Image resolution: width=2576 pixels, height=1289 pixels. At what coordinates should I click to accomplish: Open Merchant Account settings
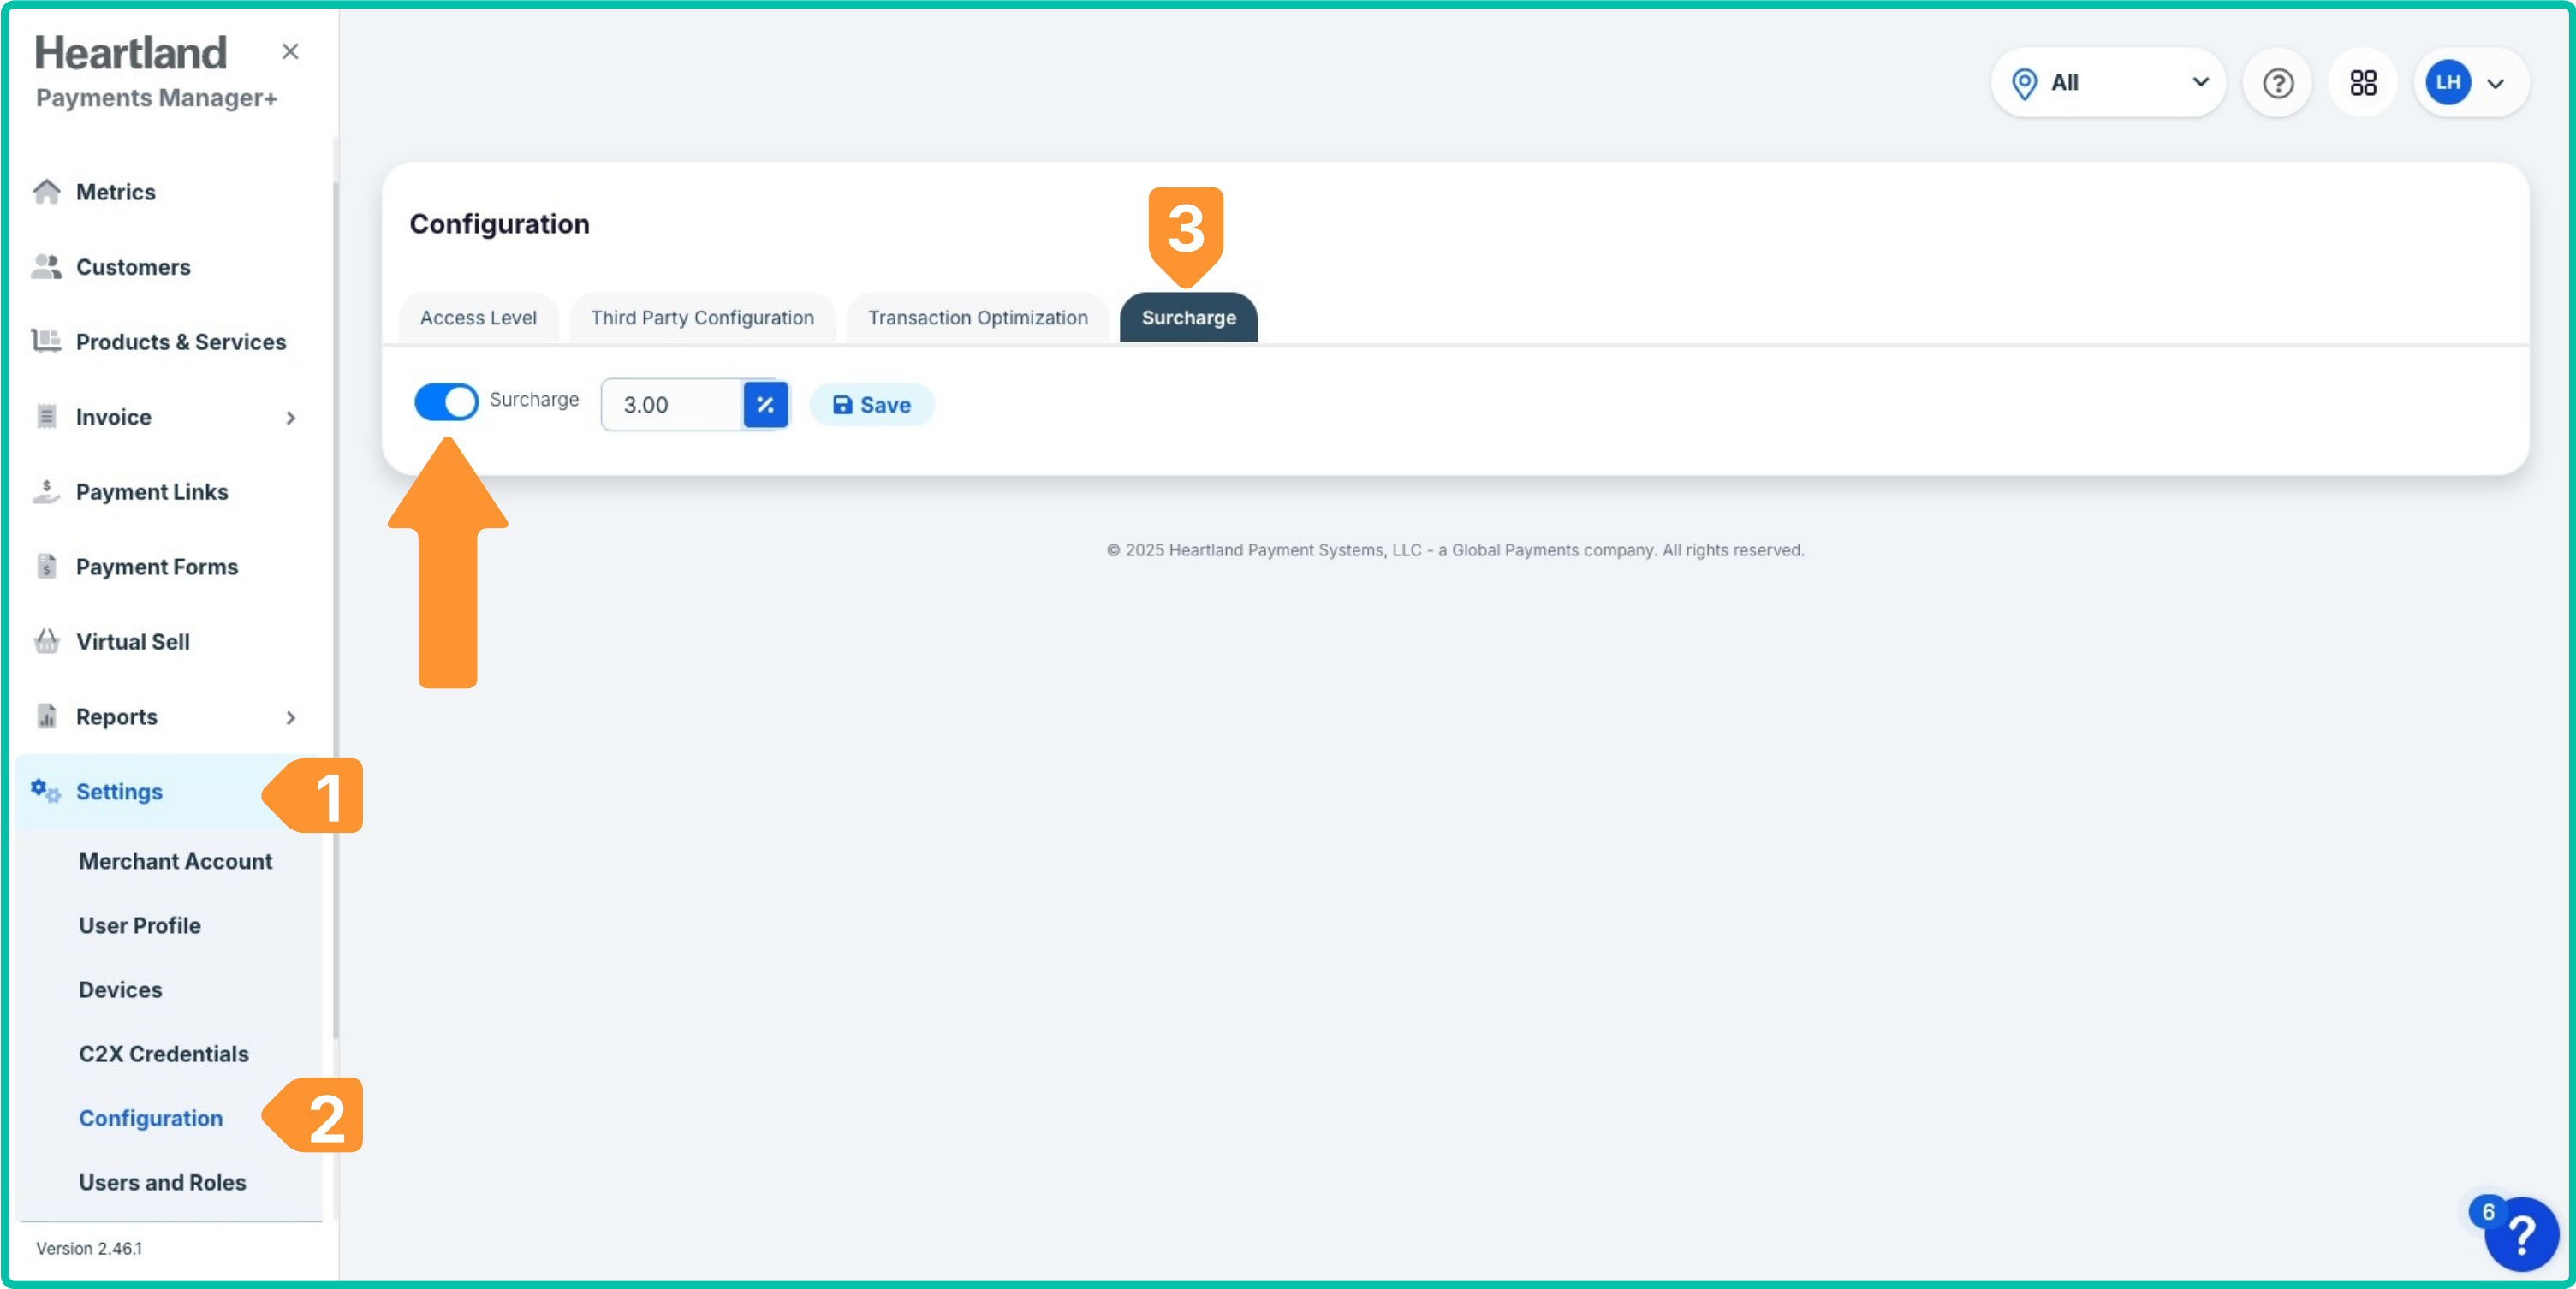coord(175,861)
